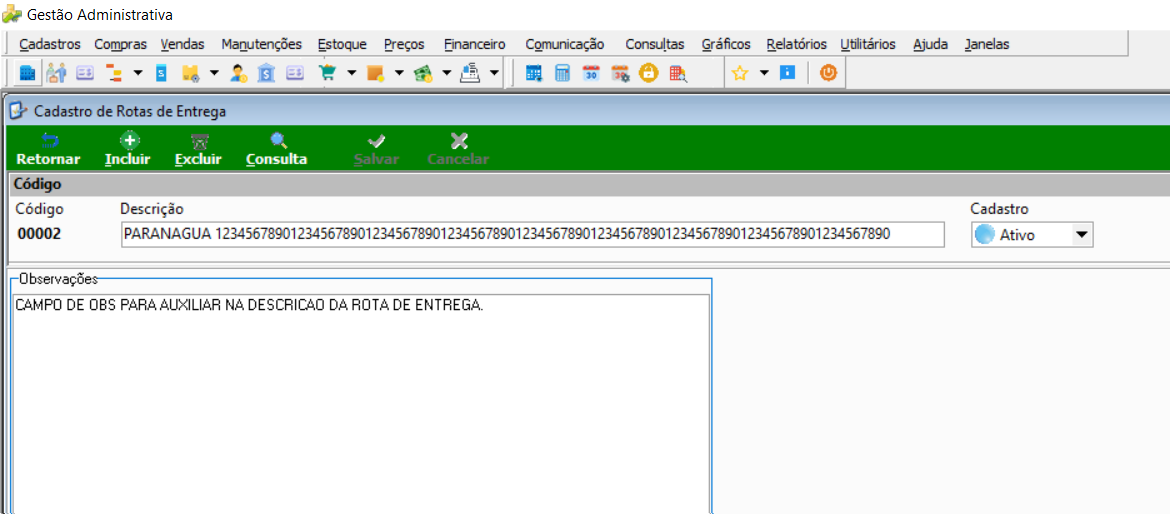1170x514 pixels.
Task: Click the orange power icon
Action: [829, 73]
